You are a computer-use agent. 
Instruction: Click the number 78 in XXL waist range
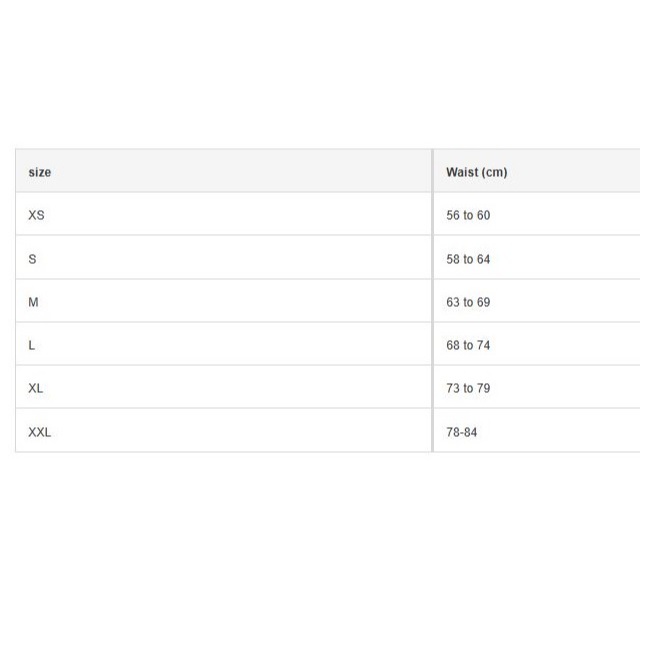point(453,432)
